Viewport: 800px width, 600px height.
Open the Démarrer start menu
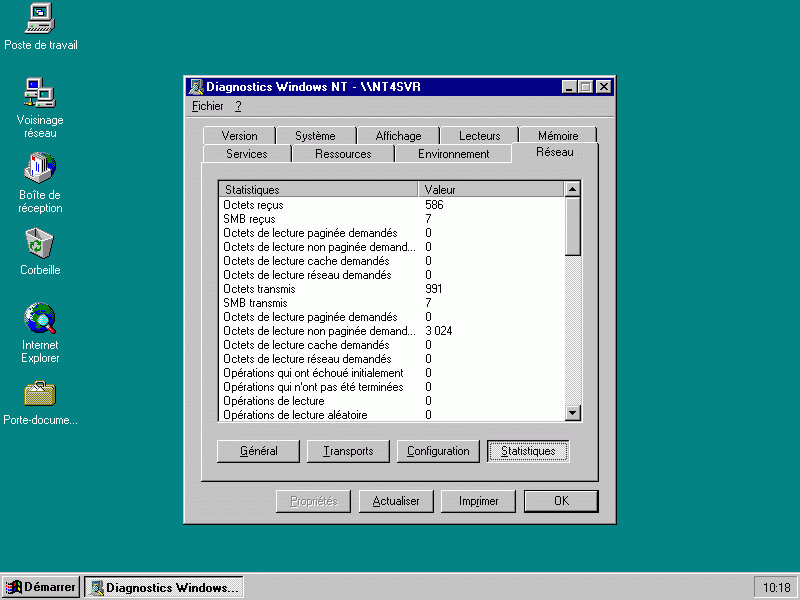coord(41,587)
